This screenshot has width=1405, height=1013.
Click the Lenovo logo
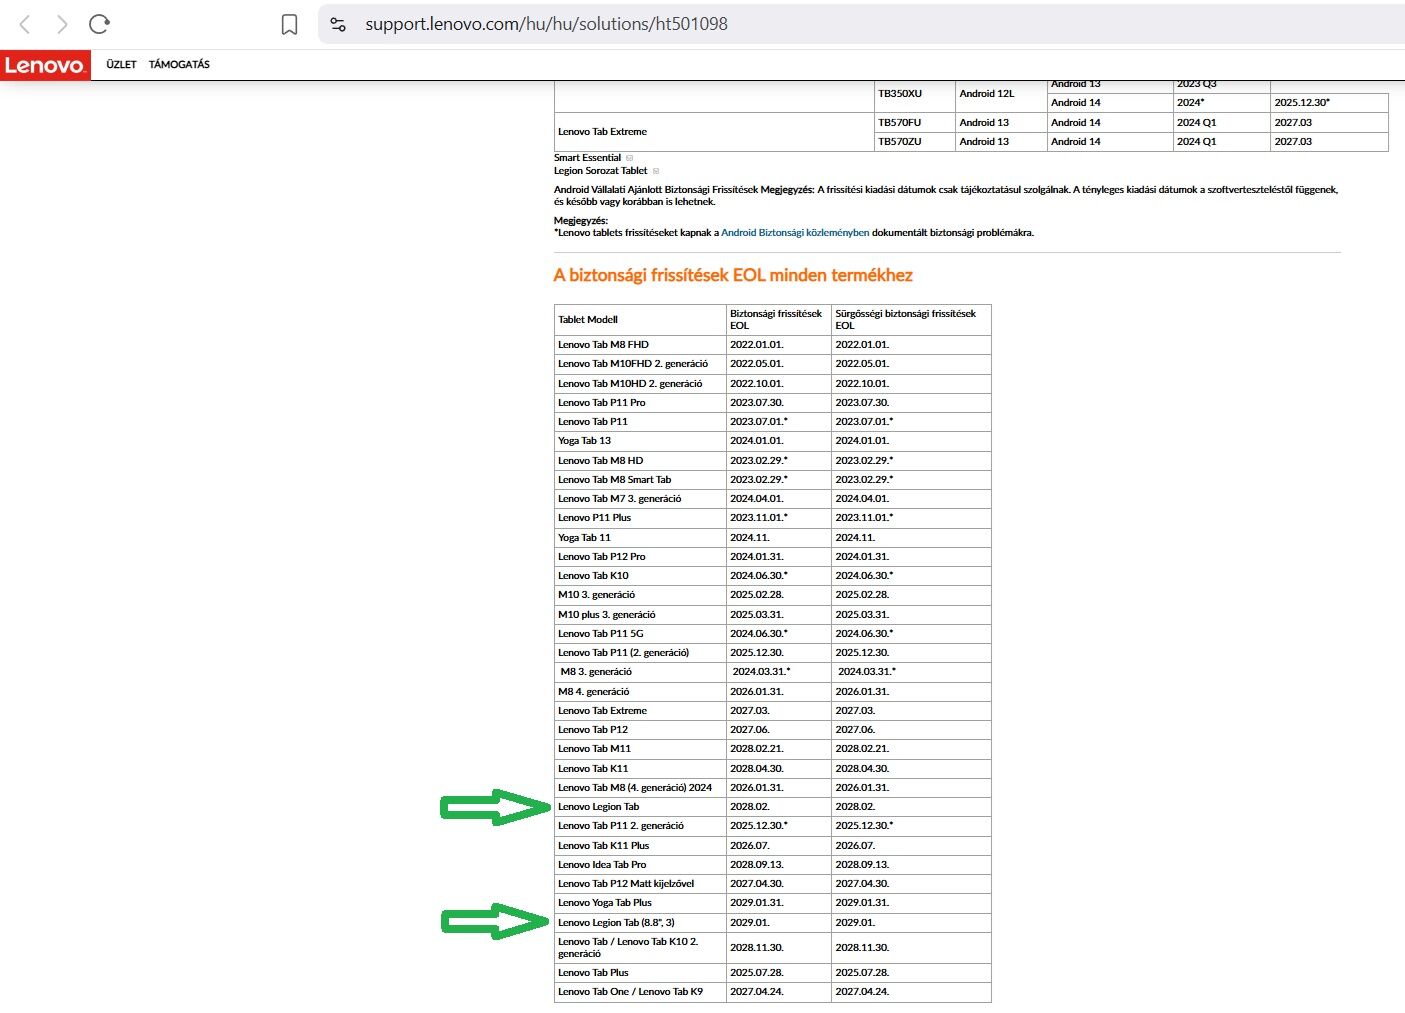point(45,65)
